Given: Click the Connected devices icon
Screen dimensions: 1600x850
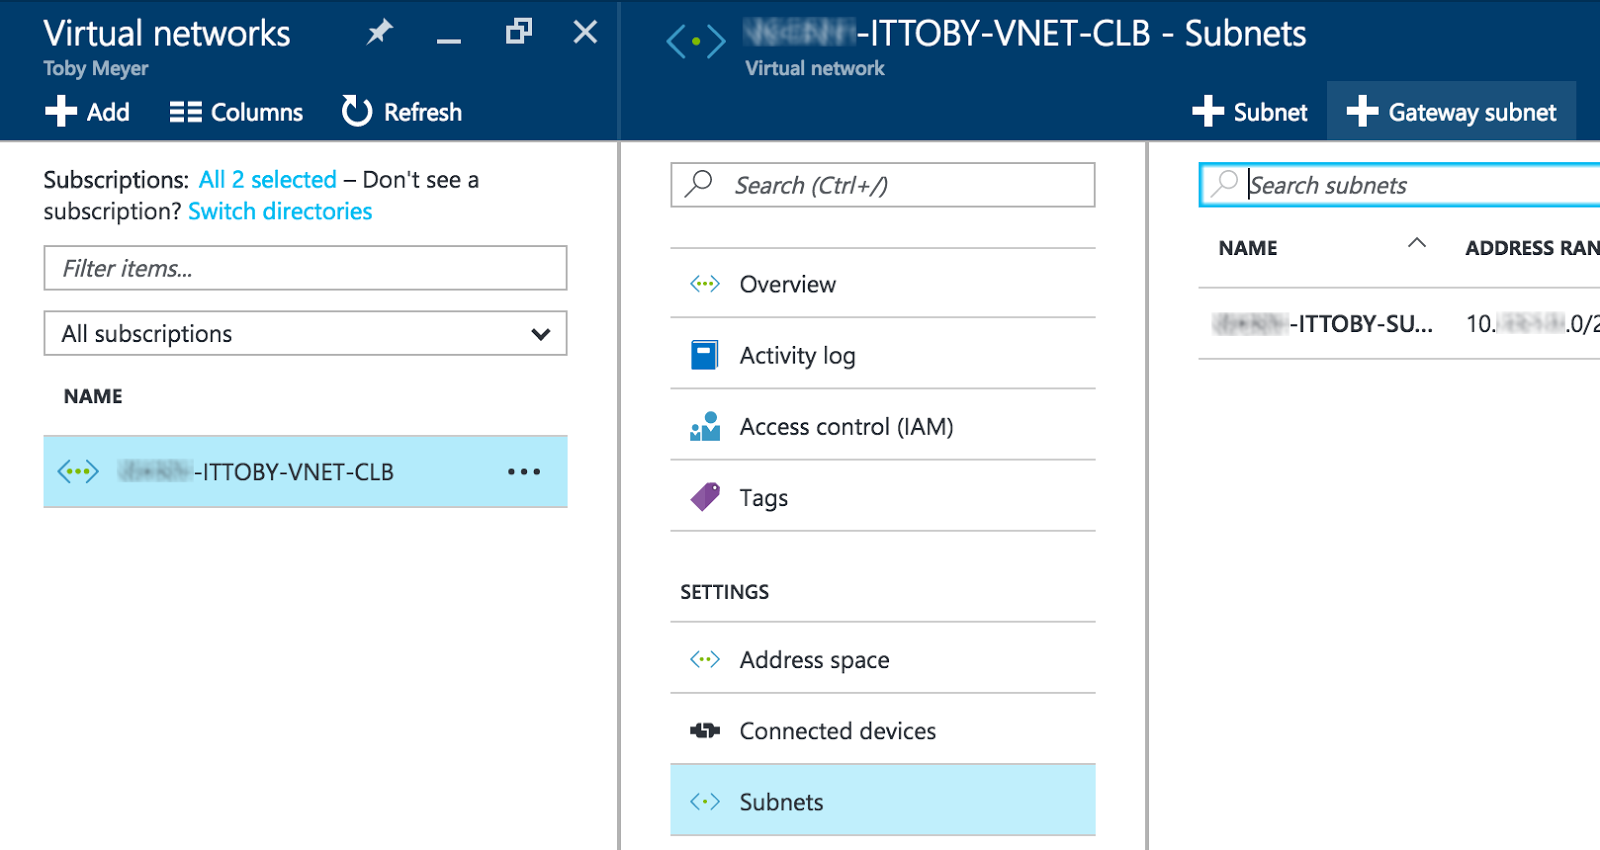Looking at the screenshot, I should point(705,731).
